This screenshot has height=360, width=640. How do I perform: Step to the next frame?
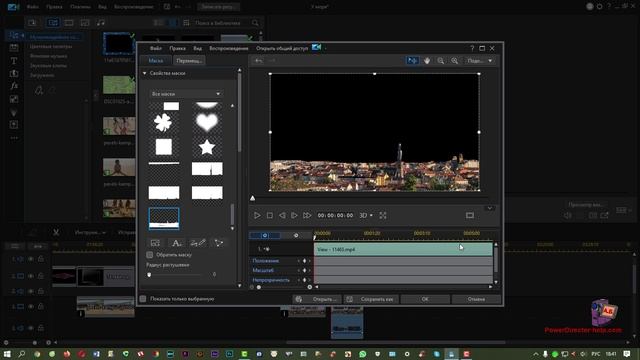[x=294, y=215]
